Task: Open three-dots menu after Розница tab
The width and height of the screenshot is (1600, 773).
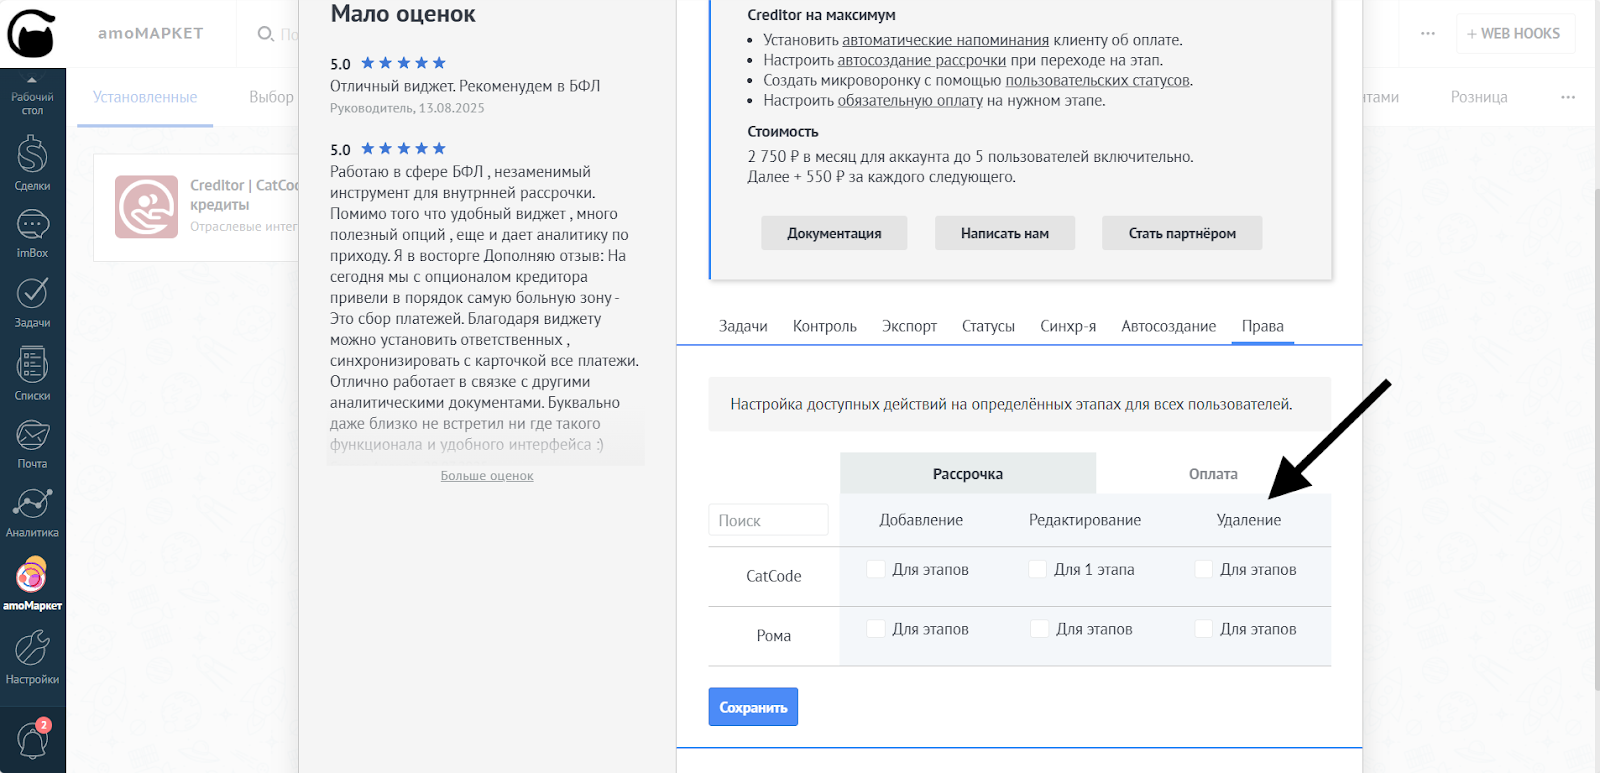Action: (x=1567, y=97)
